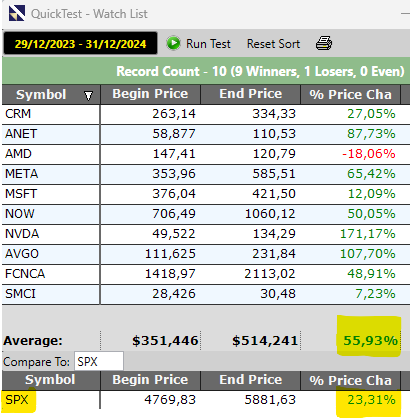Viewport: 410px width, 420px height.
Task: Click FCNCA end price 2113,02
Action: coord(270,274)
